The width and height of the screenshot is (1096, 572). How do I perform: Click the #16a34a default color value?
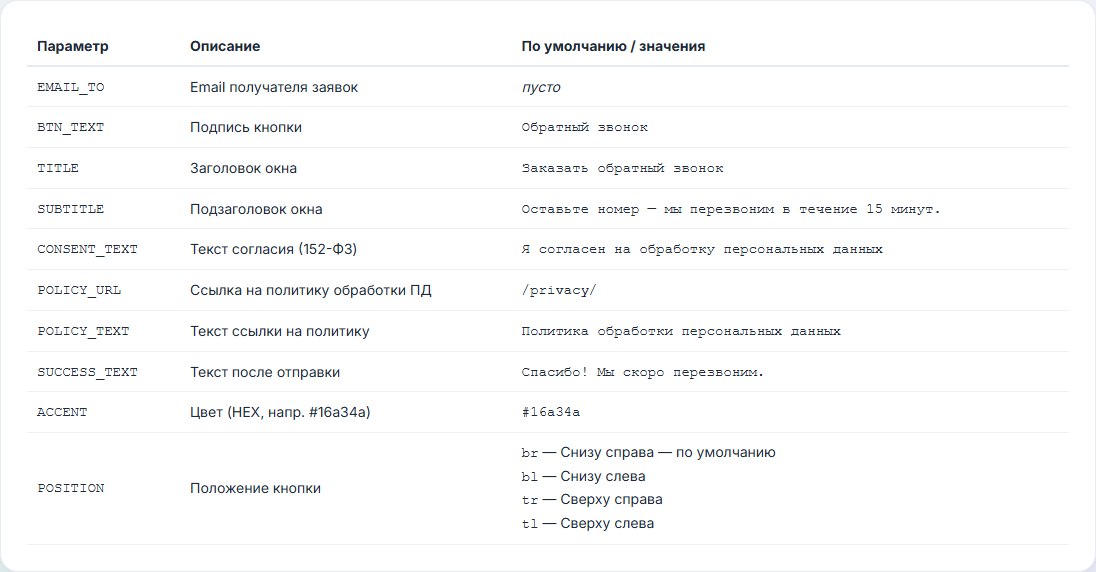[551, 413]
